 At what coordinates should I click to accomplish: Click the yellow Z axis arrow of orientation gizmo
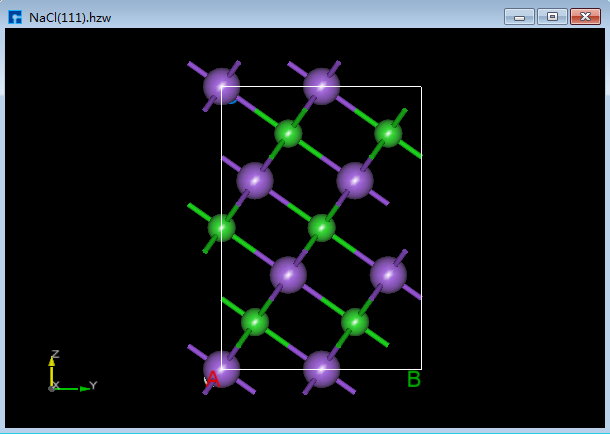pos(51,371)
